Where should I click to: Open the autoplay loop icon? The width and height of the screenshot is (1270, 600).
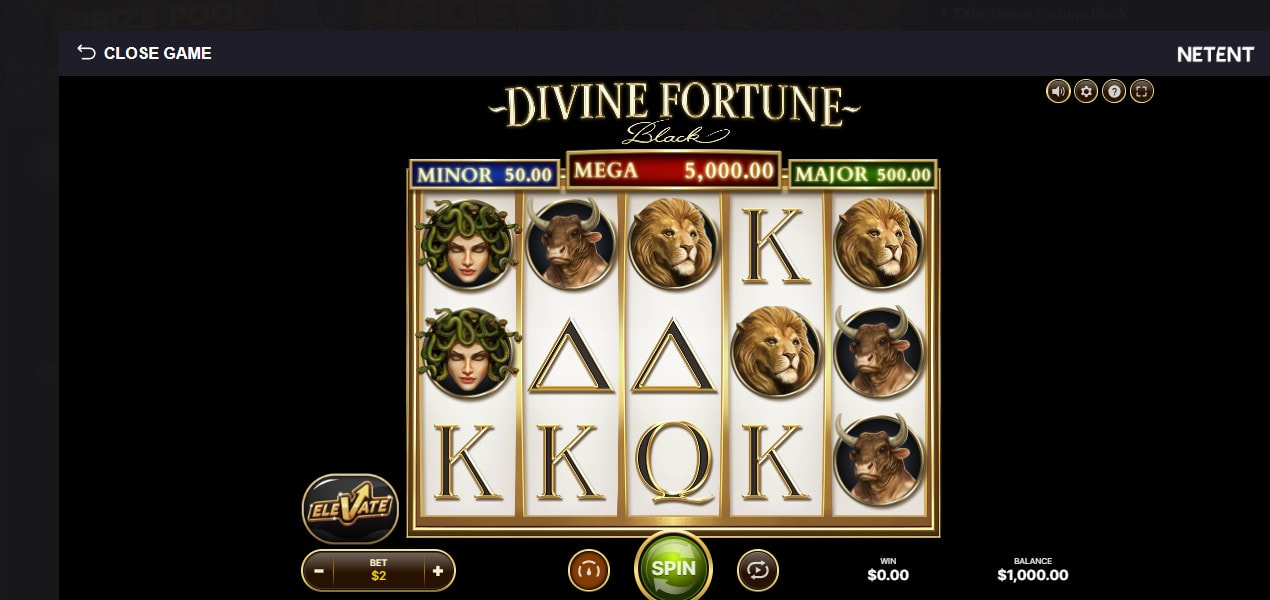(x=758, y=570)
